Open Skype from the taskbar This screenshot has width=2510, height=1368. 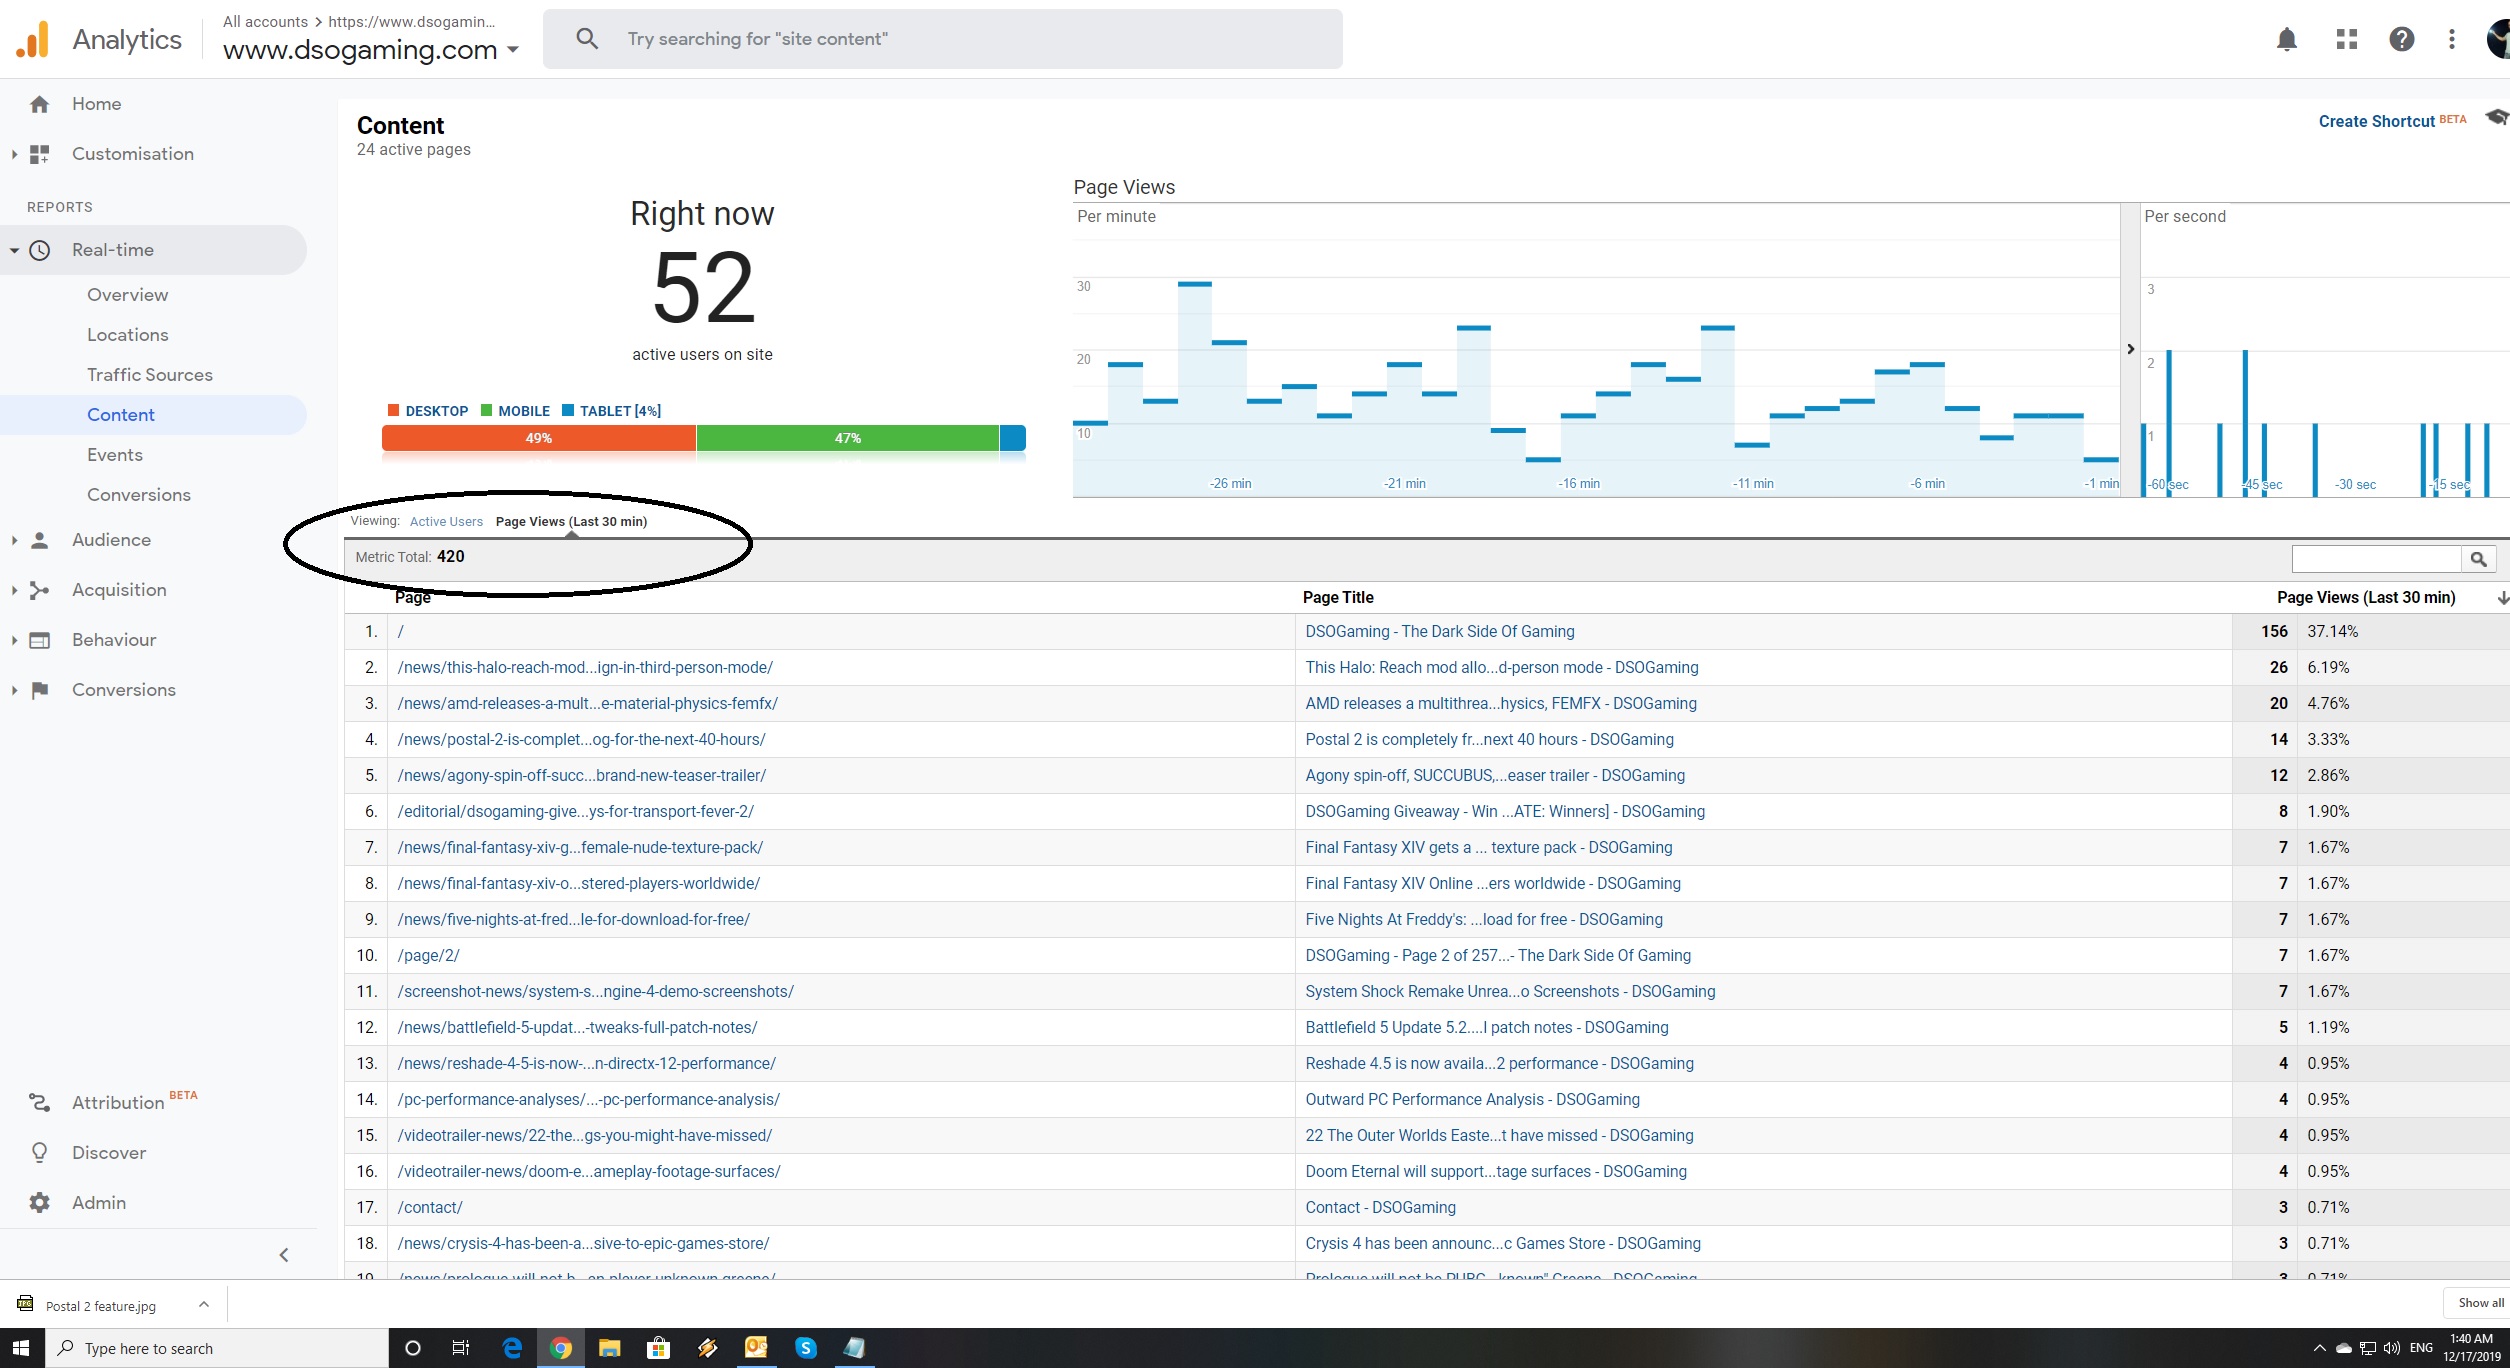tap(805, 1348)
